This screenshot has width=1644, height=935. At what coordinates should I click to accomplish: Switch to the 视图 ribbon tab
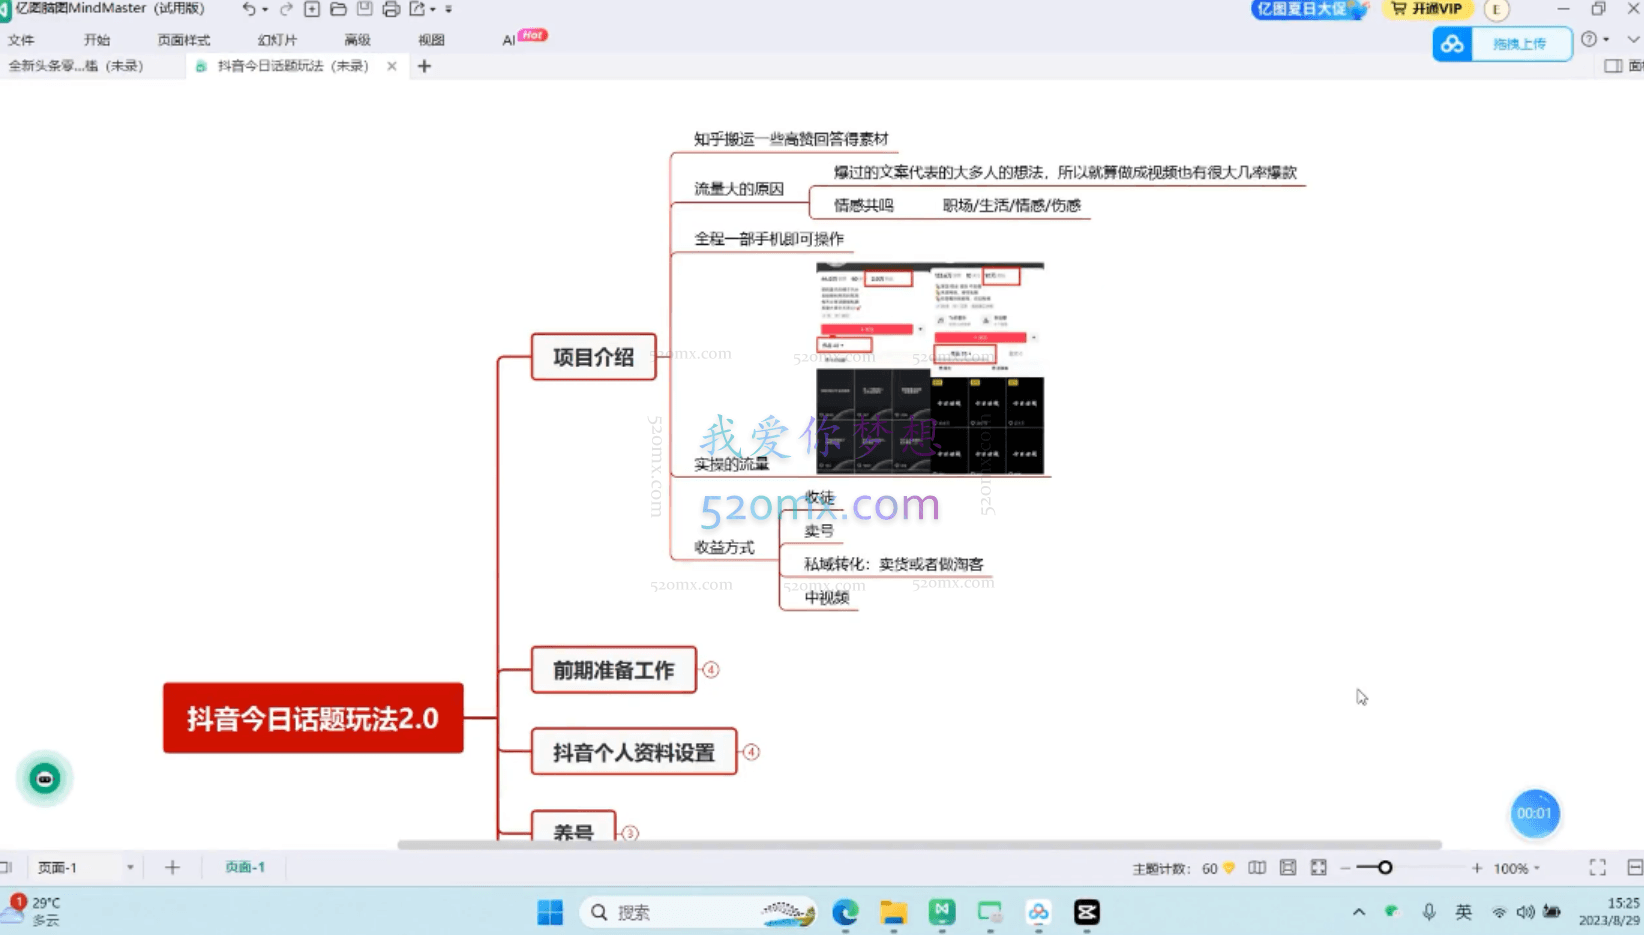pyautogui.click(x=431, y=40)
